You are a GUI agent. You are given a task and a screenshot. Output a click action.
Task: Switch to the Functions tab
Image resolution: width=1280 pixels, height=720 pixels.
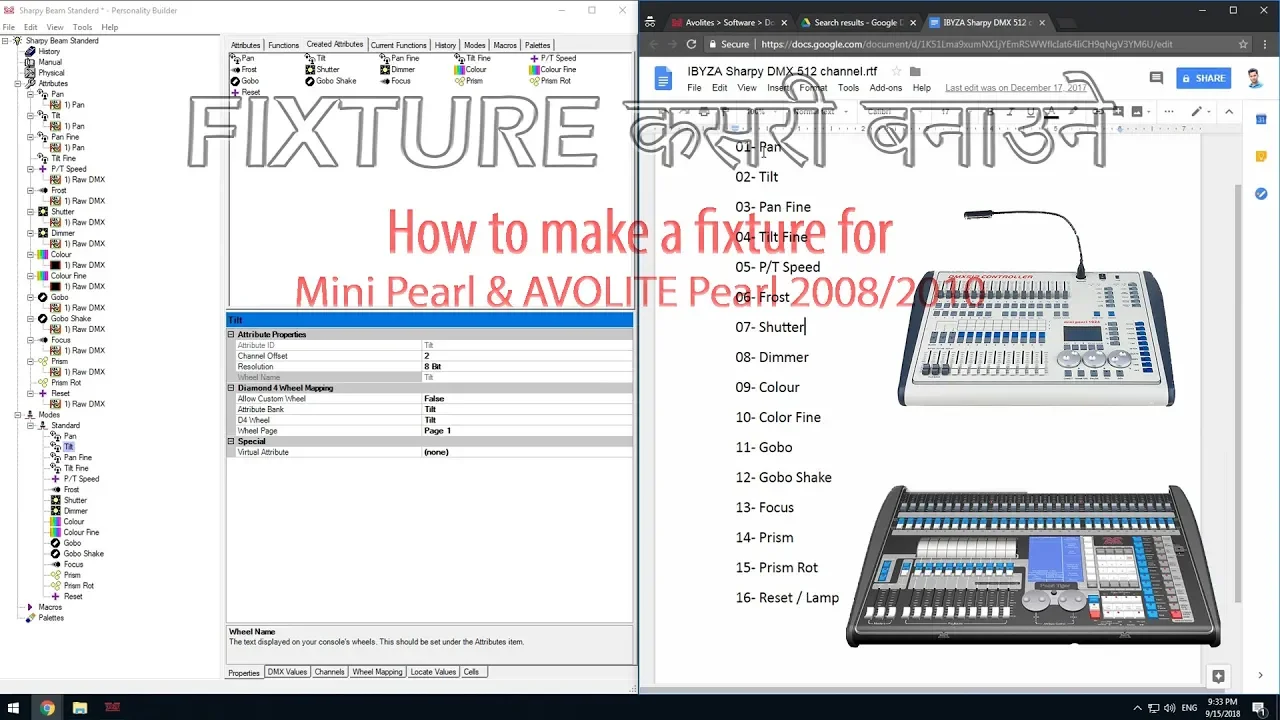283,45
